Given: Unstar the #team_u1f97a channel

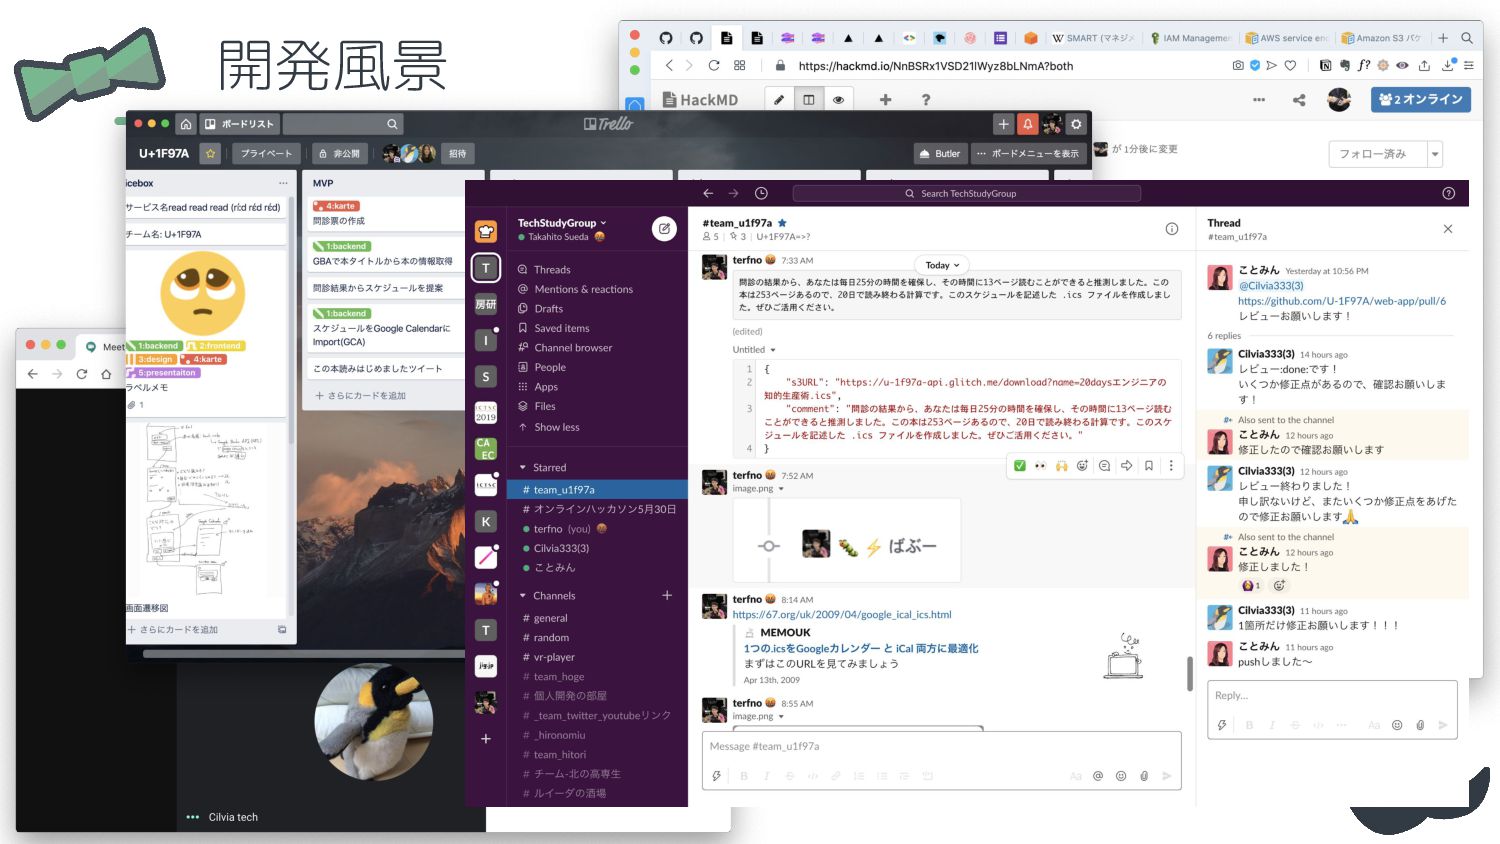Looking at the screenshot, I should pos(782,223).
